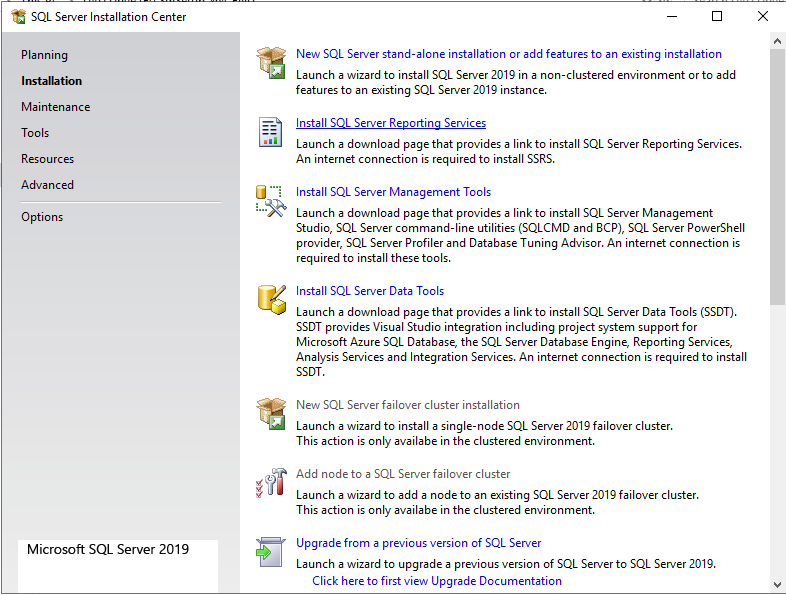Click the SQL Server title bar icon
Viewport: 786px width, 595px height.
click(x=18, y=17)
